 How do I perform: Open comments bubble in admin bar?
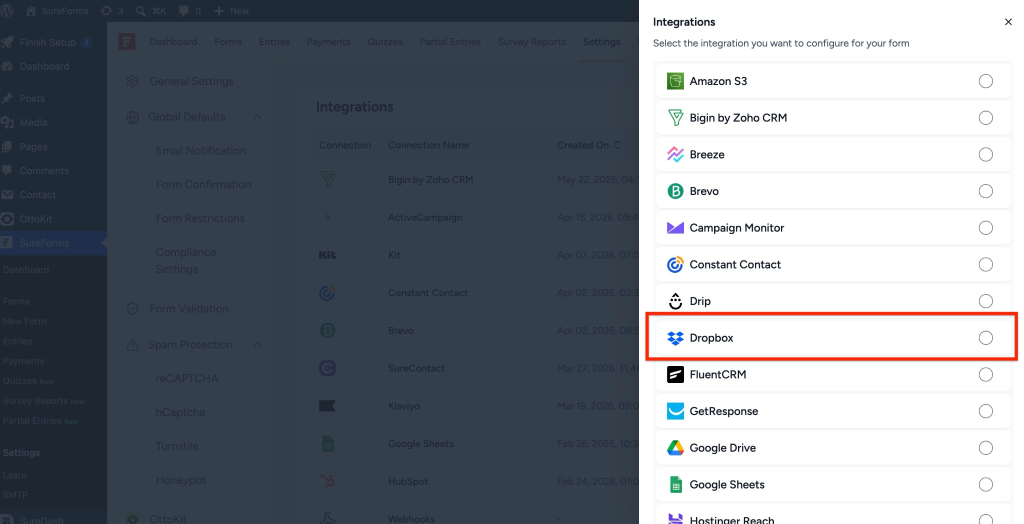click(x=184, y=10)
